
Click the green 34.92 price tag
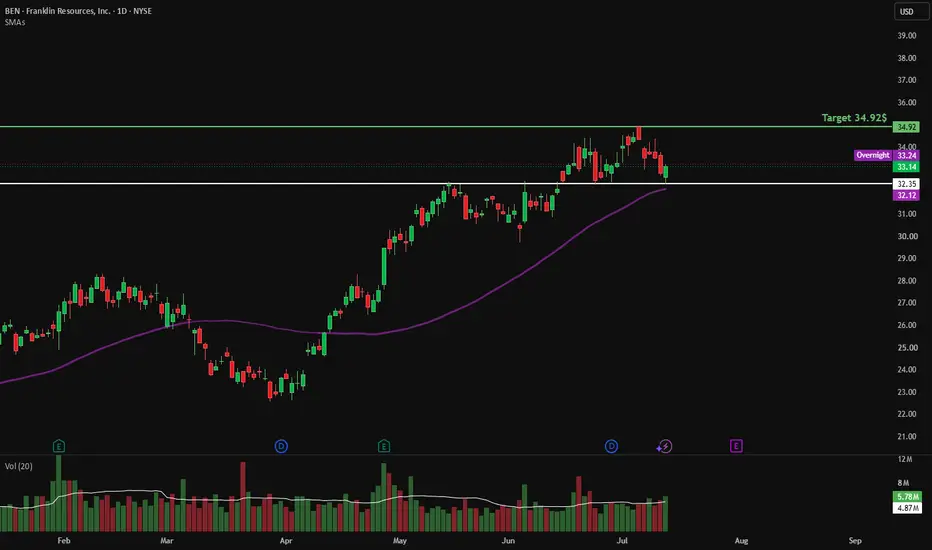(906, 127)
